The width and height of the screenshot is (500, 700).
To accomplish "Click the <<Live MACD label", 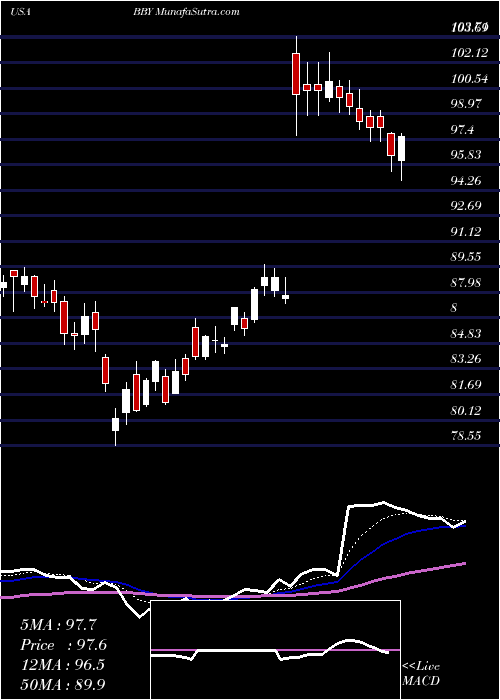I will point(421,673).
